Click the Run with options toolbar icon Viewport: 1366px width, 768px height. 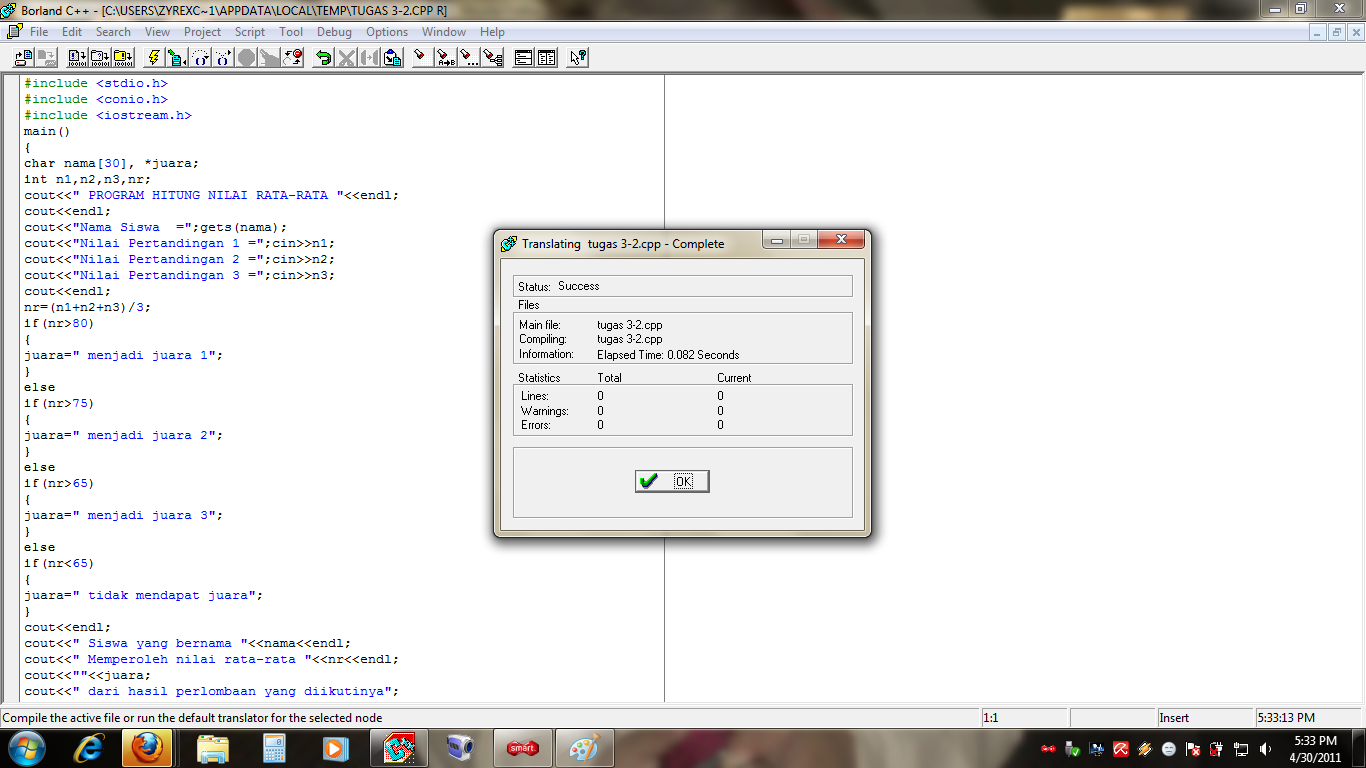[174, 57]
